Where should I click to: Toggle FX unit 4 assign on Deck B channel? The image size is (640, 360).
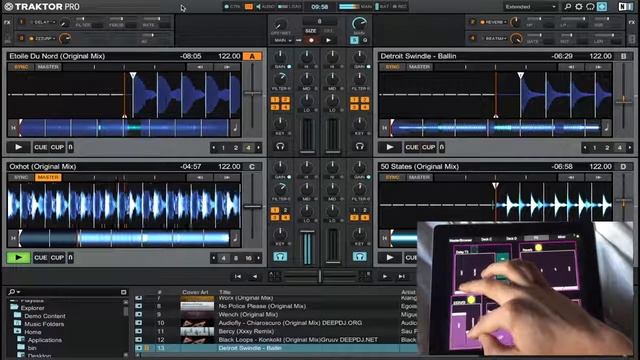coord(365,107)
